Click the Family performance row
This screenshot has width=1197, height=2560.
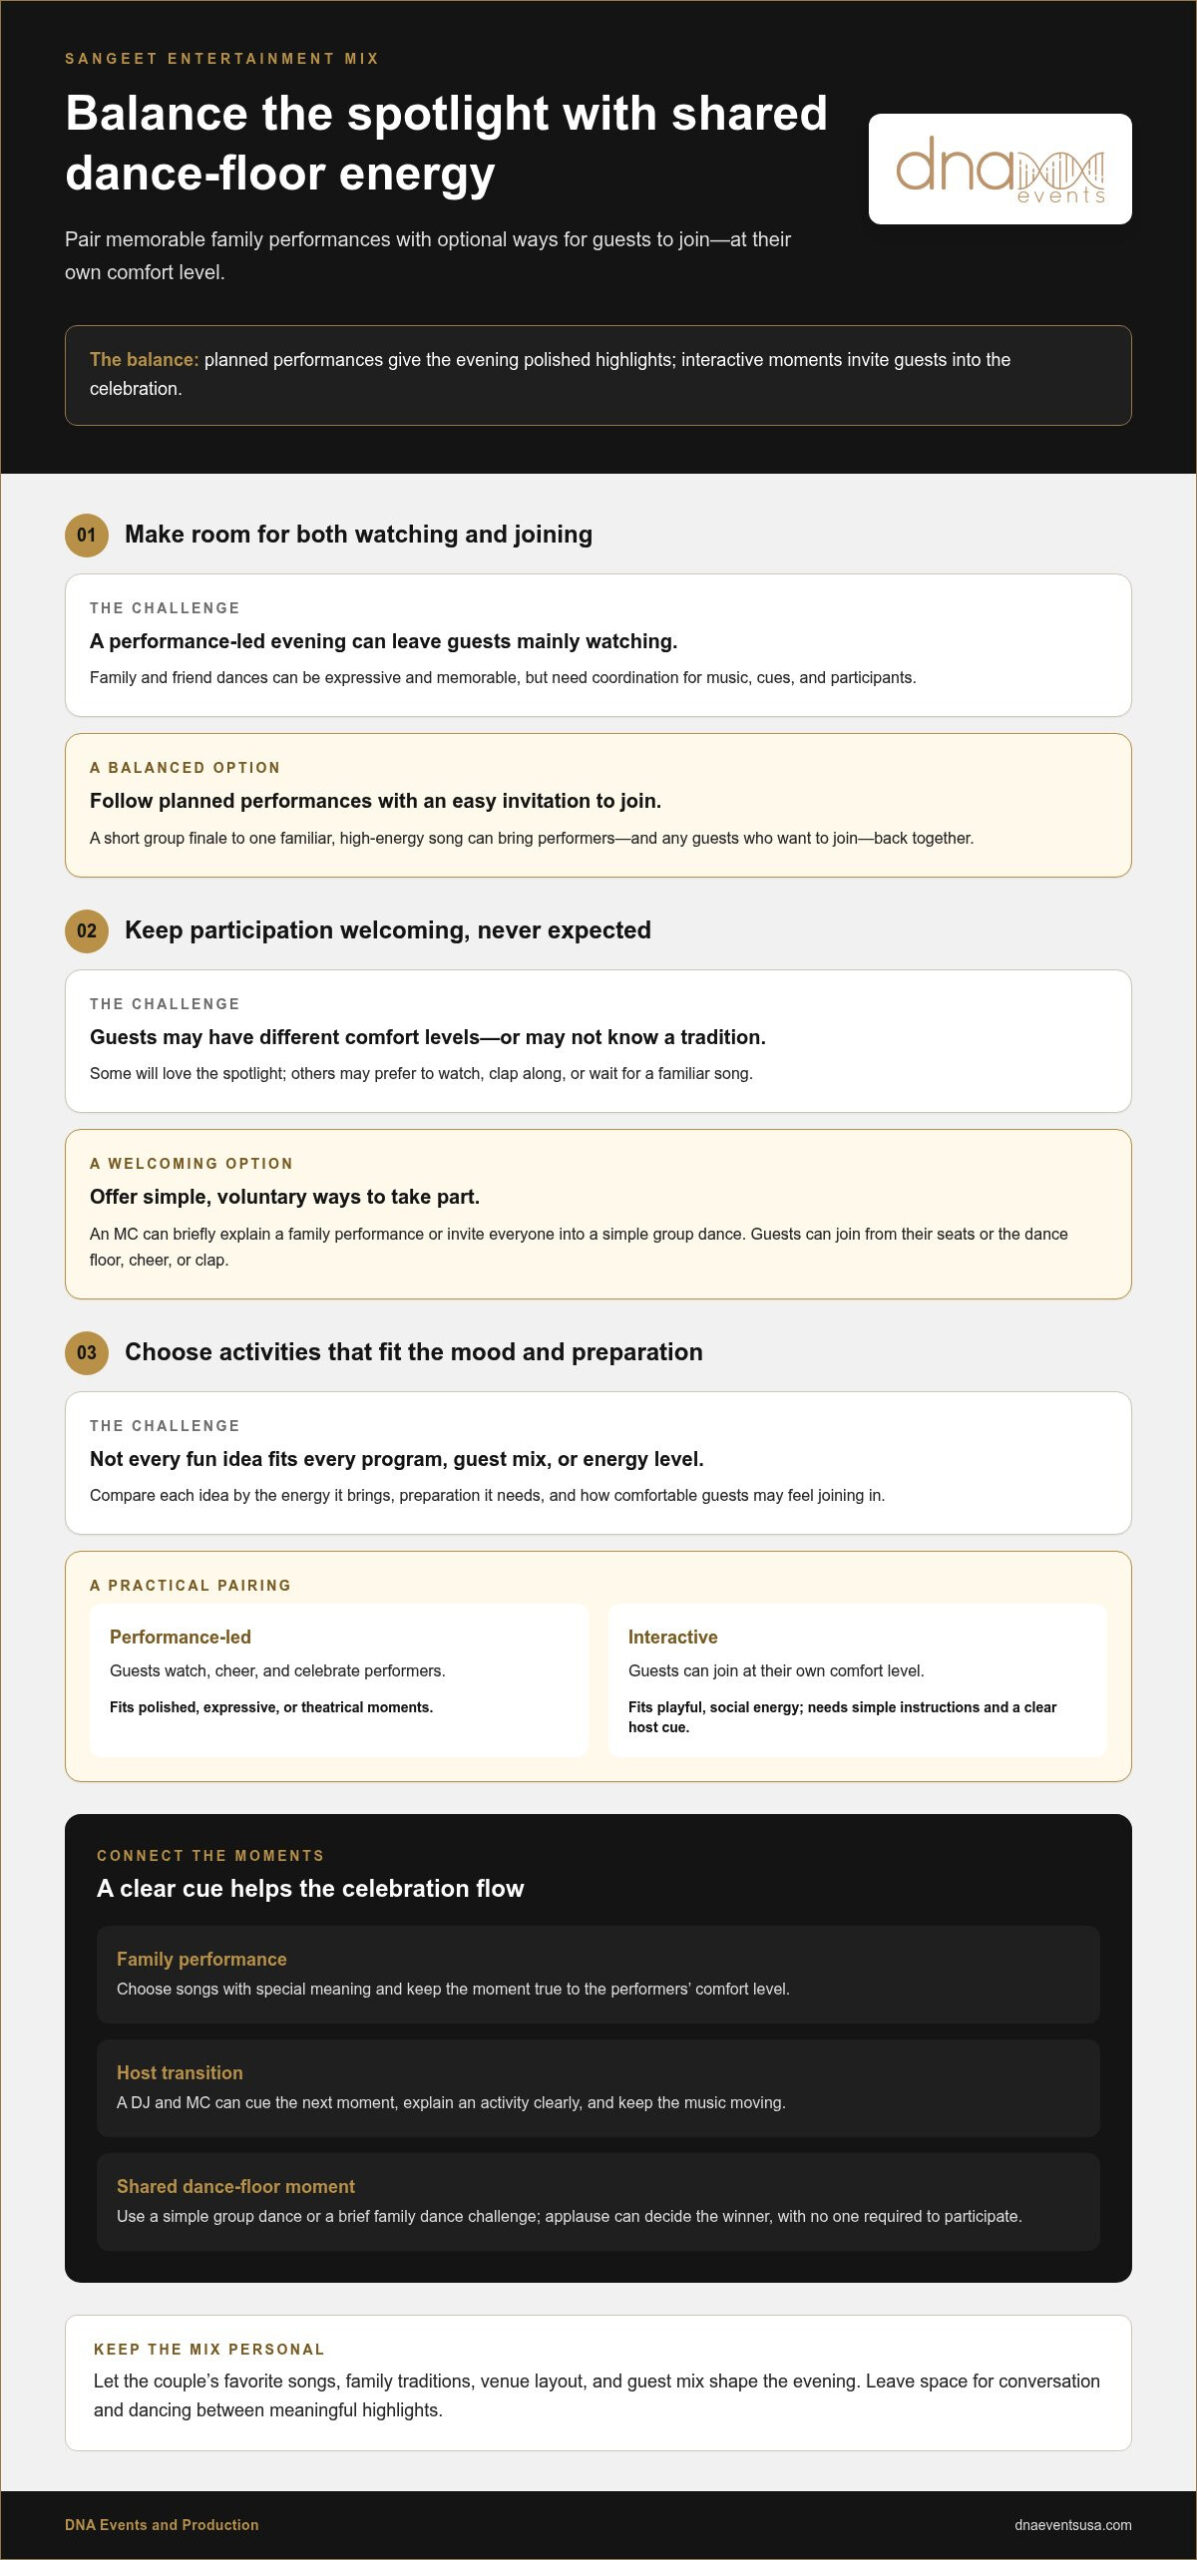[598, 1974]
